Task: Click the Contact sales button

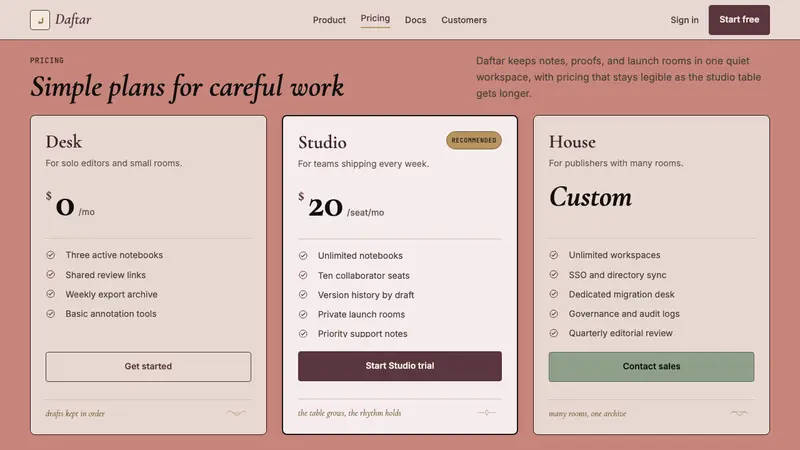Action: [x=651, y=366]
